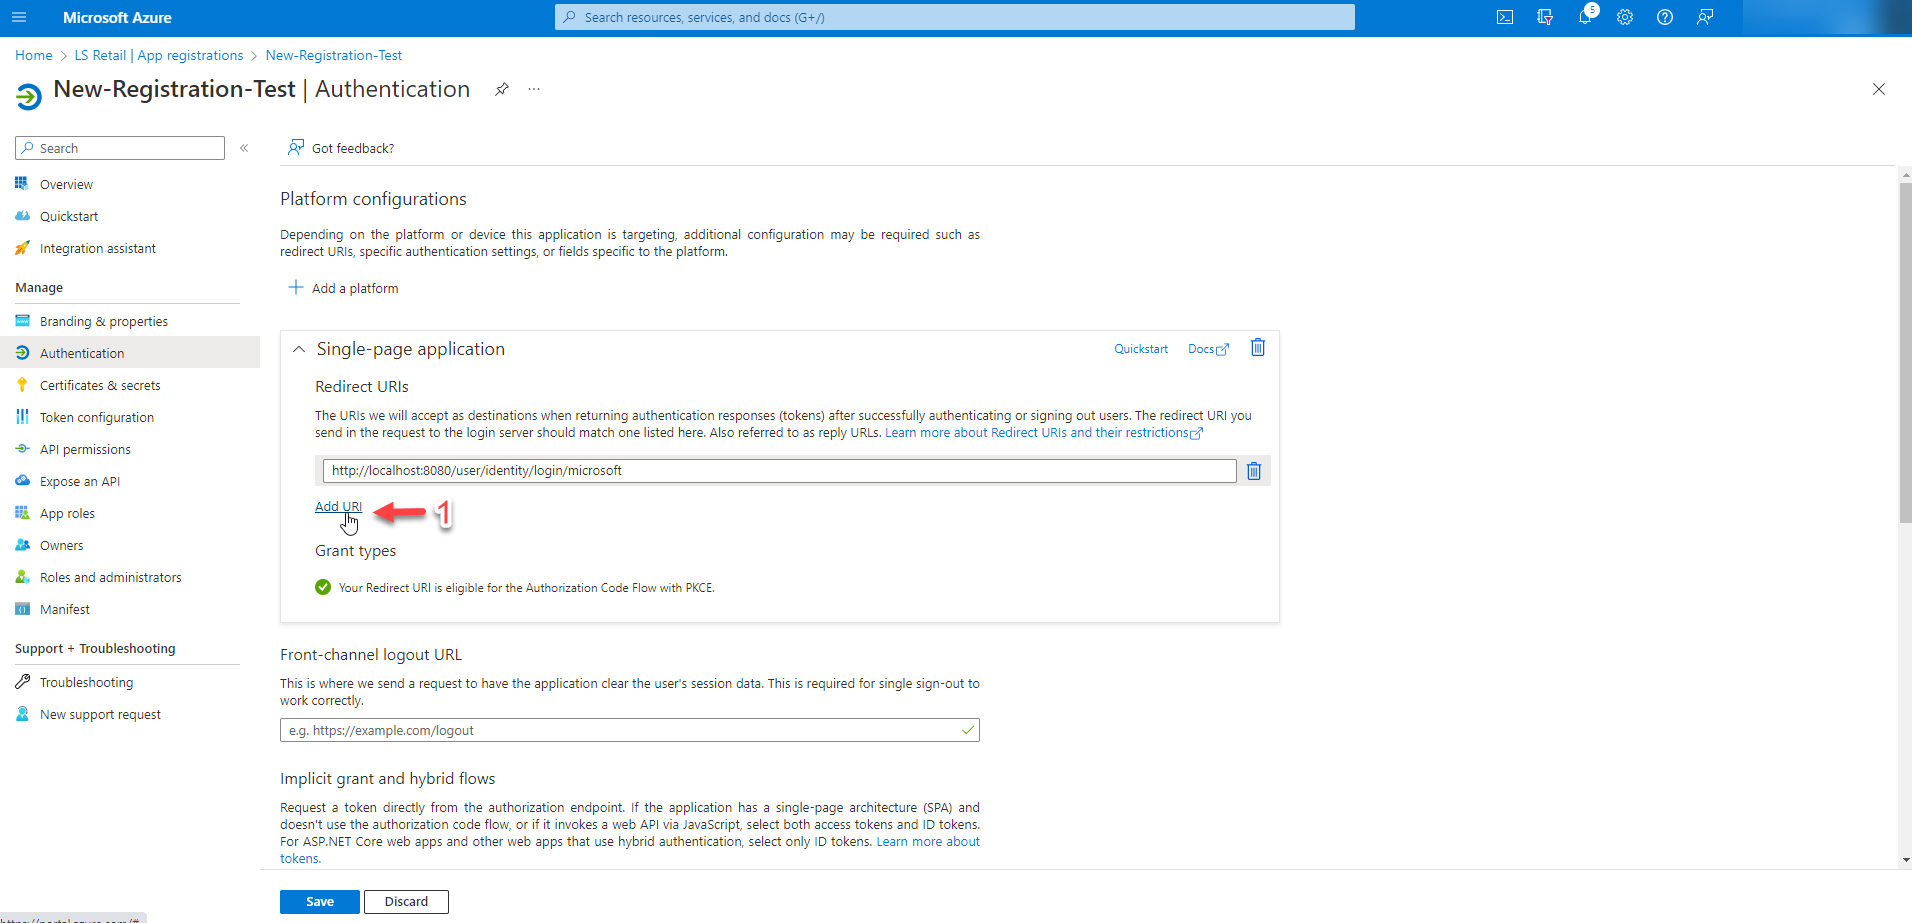Click the vertical scrollbar on the right
Image resolution: width=1912 pixels, height=923 pixels.
1905,350
